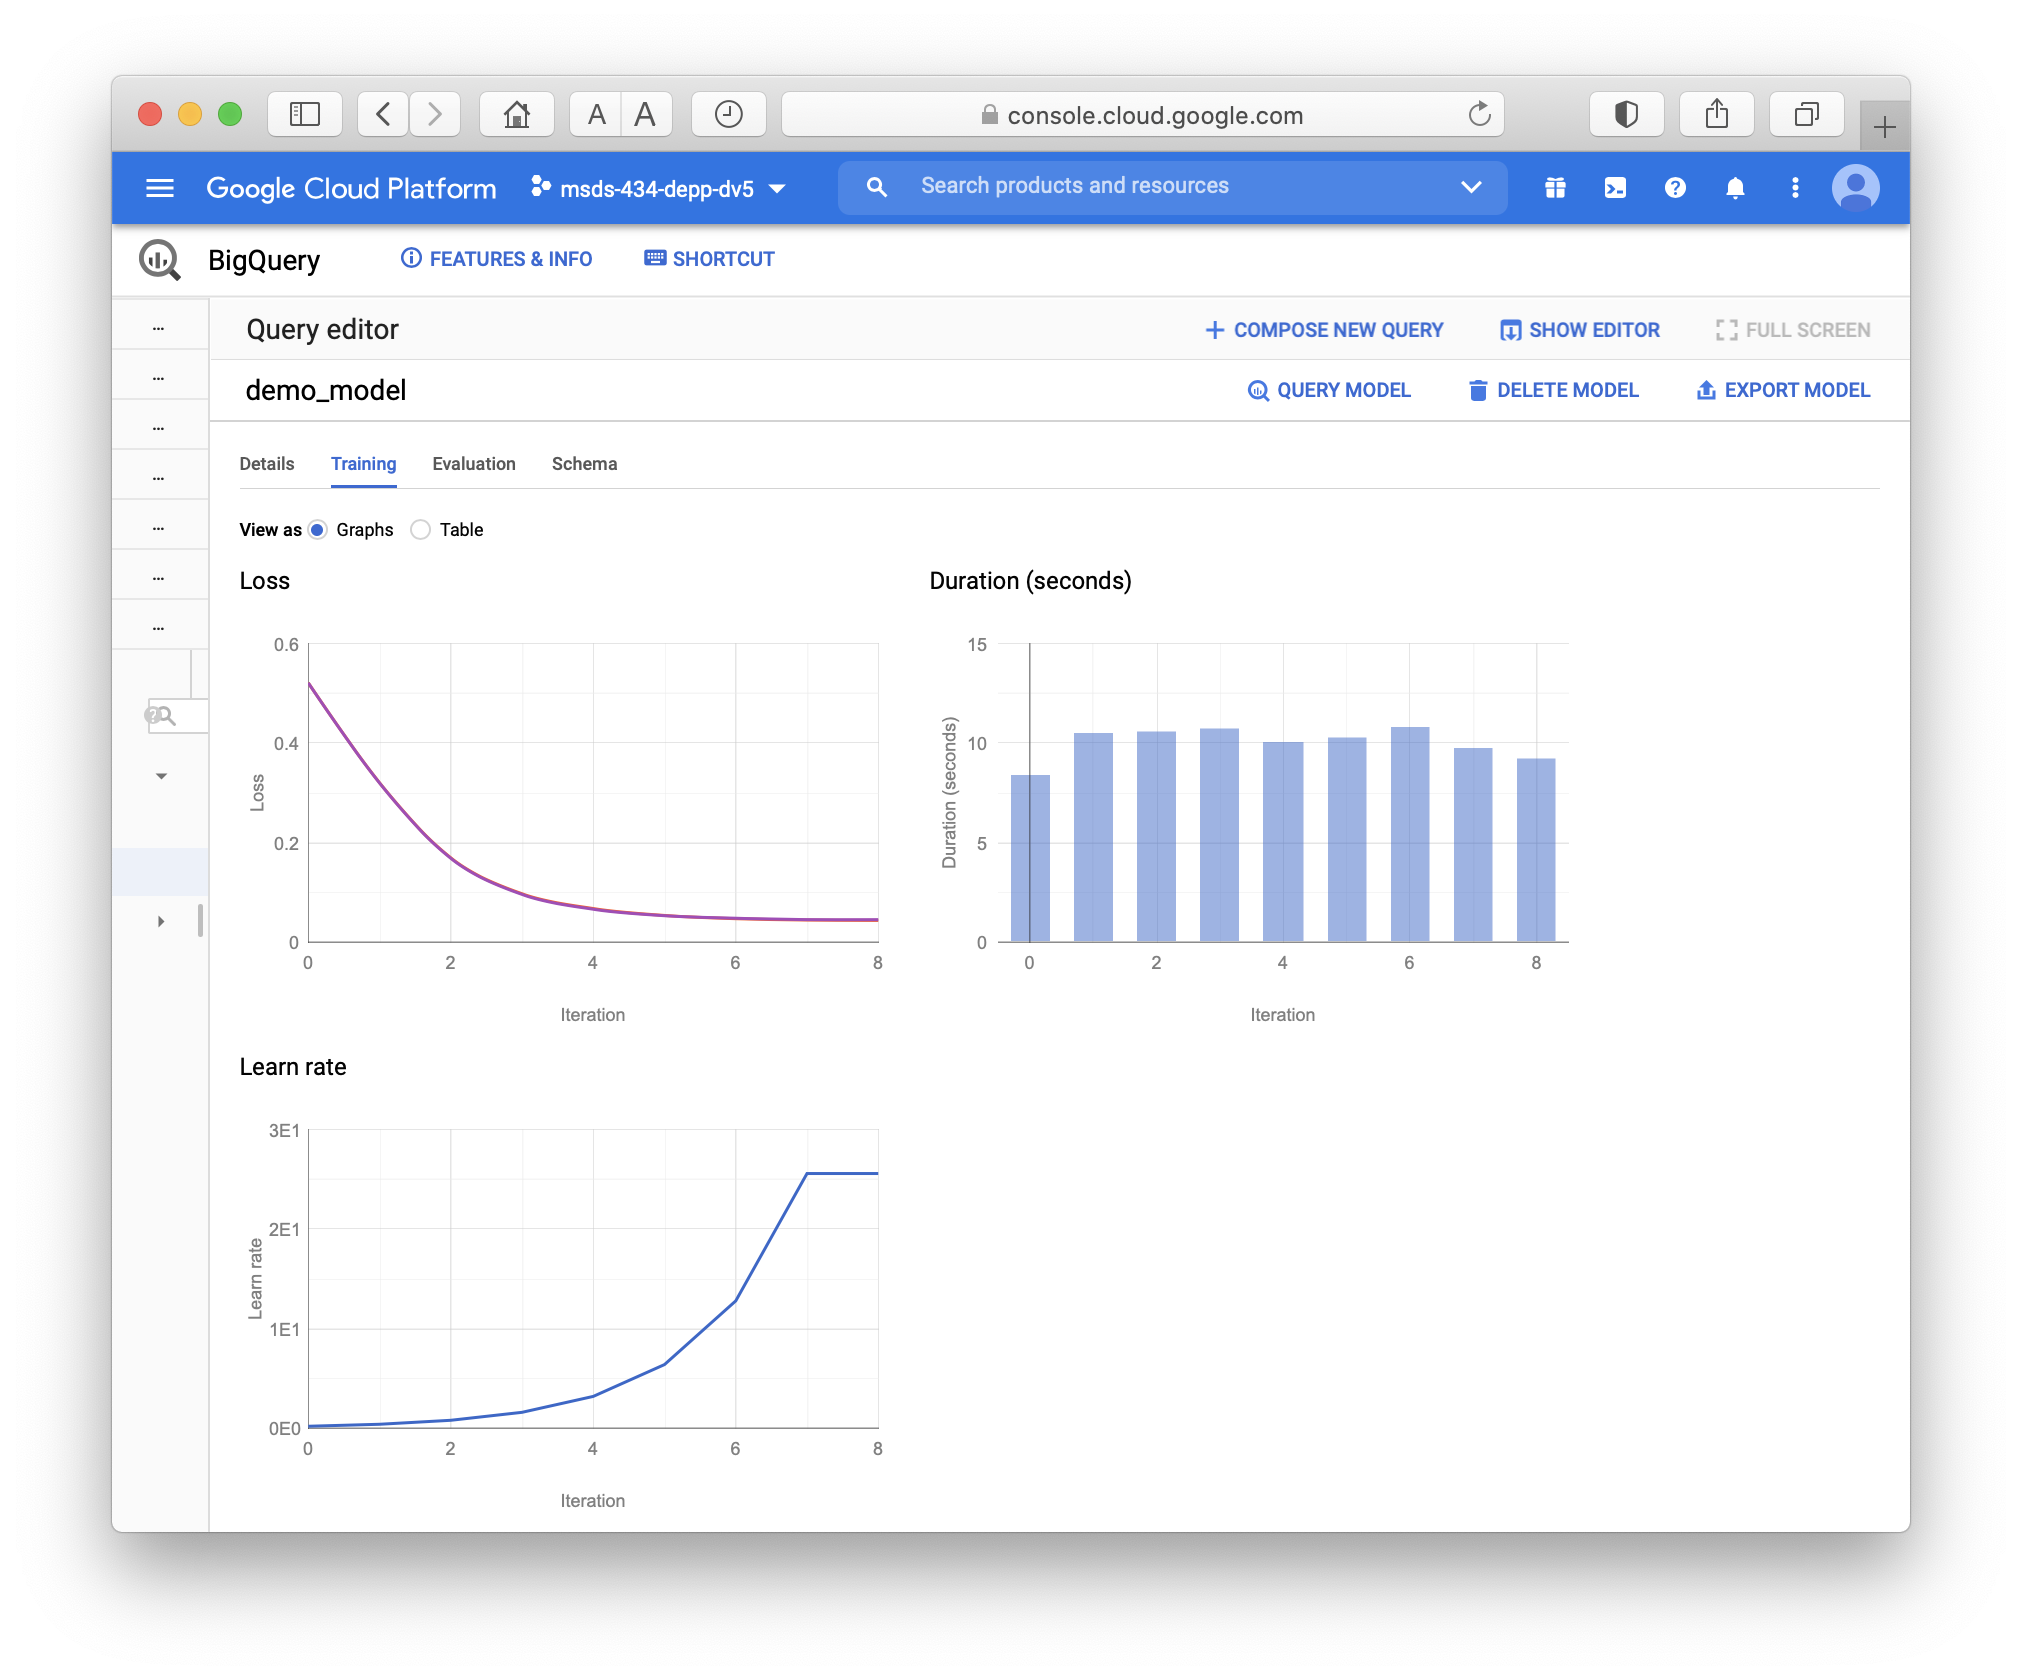The height and width of the screenshot is (1680, 2022).
Task: Open the Google account avatar
Action: 1857,187
